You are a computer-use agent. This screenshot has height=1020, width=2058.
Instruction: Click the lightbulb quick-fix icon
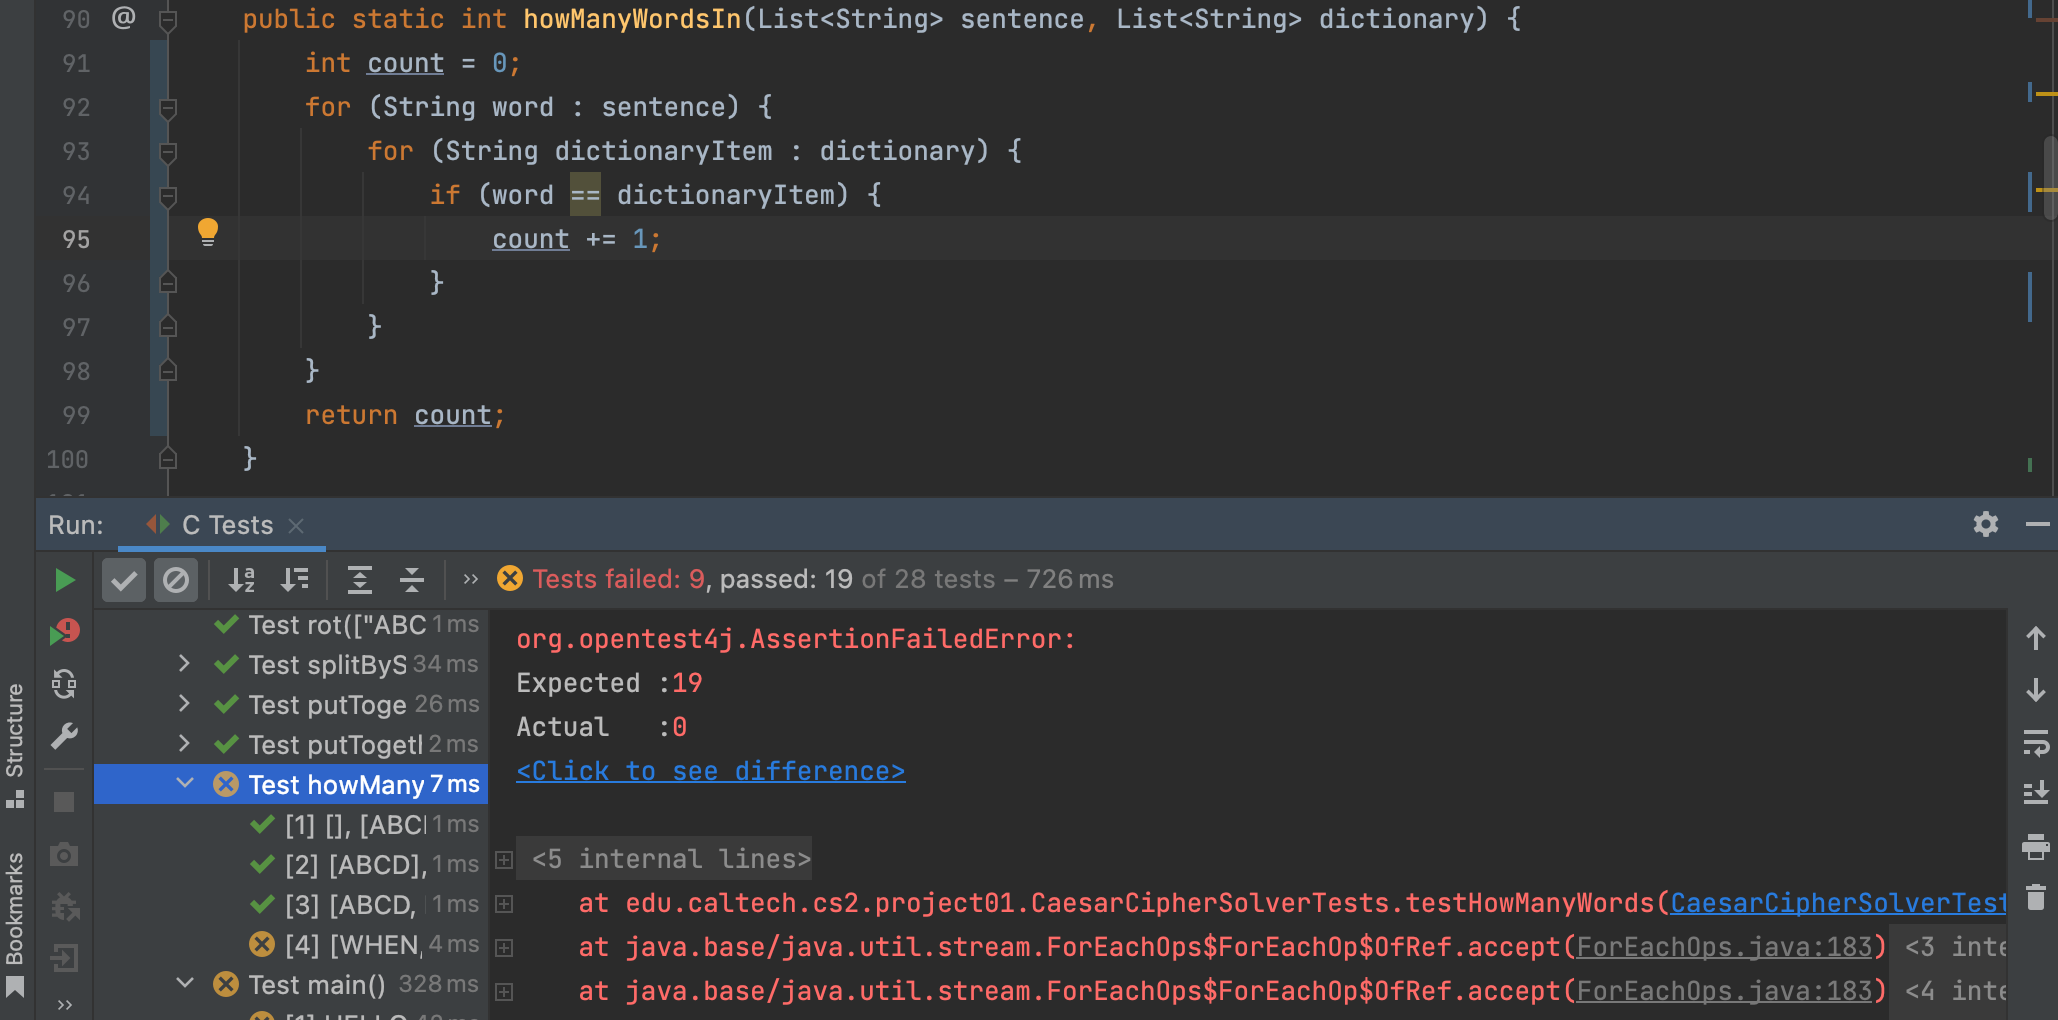pos(207,232)
